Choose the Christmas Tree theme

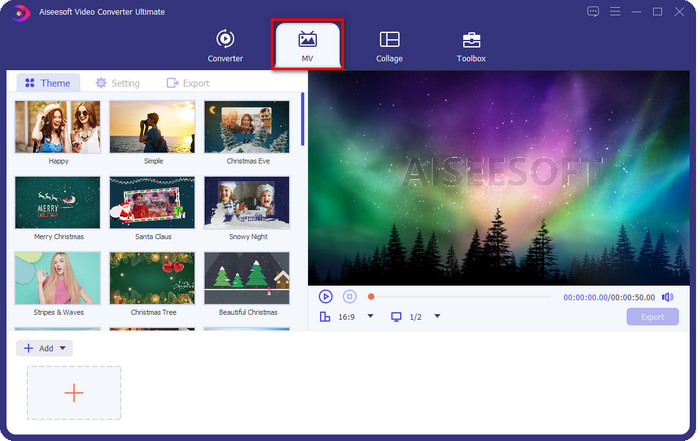152,278
